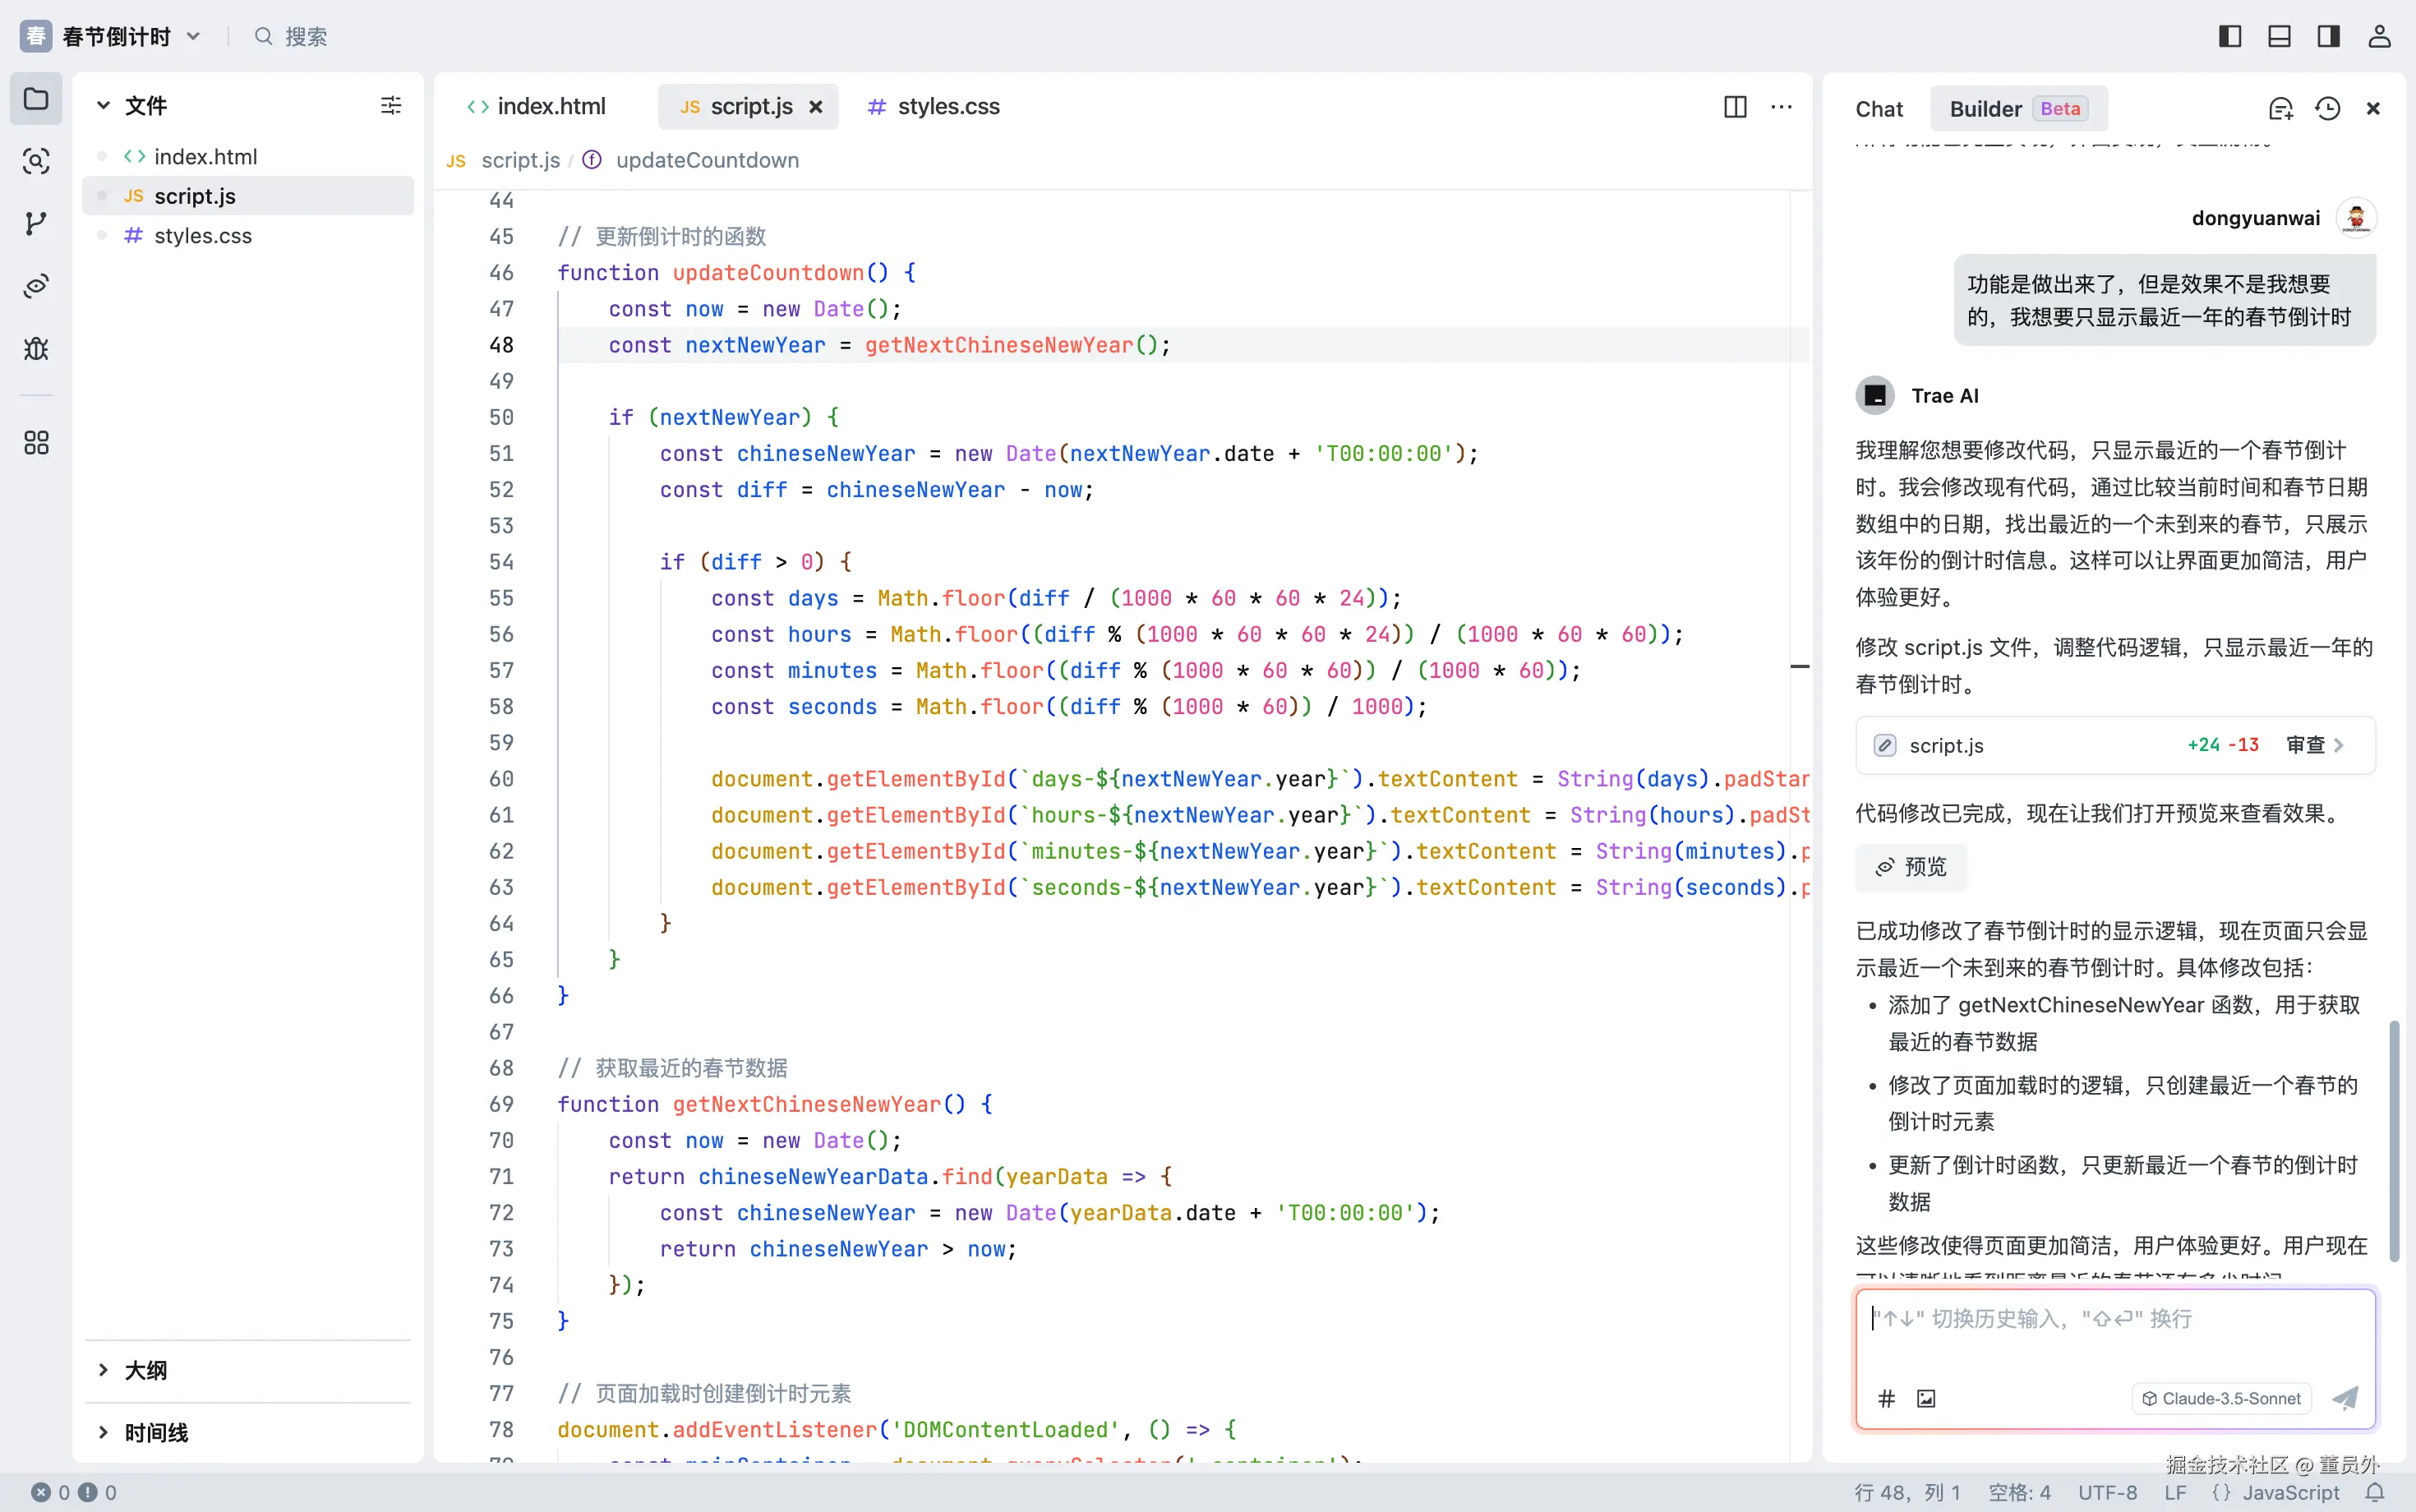Click the chat panel scrollbar
Image resolution: width=2416 pixels, height=1512 pixels.
[x=2393, y=1141]
